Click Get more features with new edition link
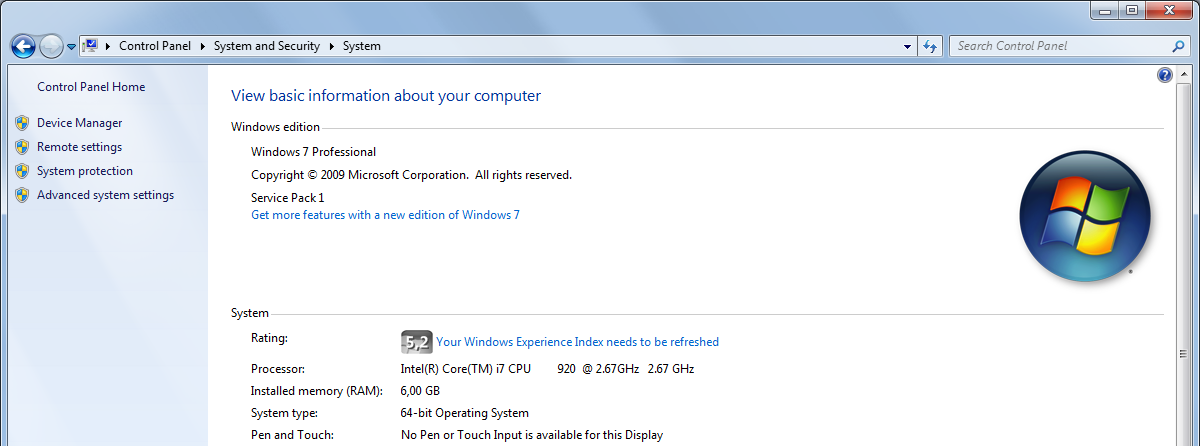The height and width of the screenshot is (446, 1200). coord(385,215)
